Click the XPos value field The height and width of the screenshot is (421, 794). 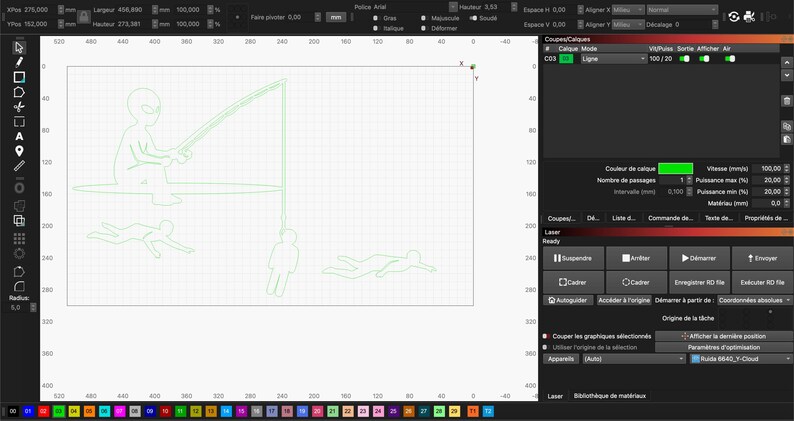(x=39, y=10)
